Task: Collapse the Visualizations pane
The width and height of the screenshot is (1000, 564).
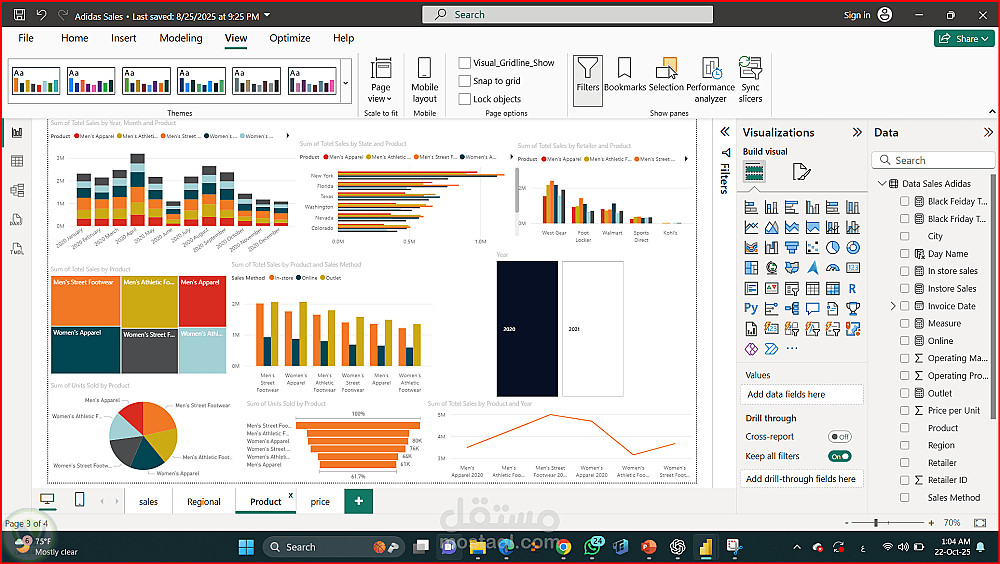Action: click(857, 132)
